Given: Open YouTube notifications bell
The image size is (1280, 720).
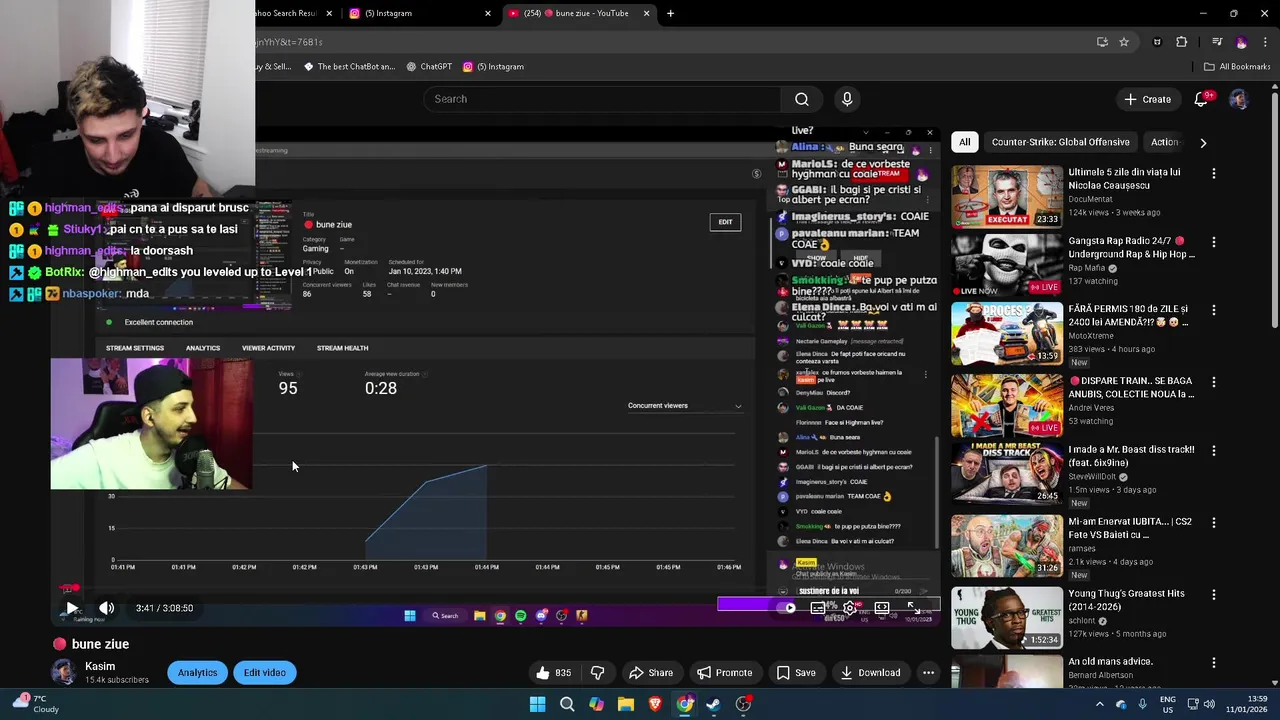Looking at the screenshot, I should tap(1202, 99).
